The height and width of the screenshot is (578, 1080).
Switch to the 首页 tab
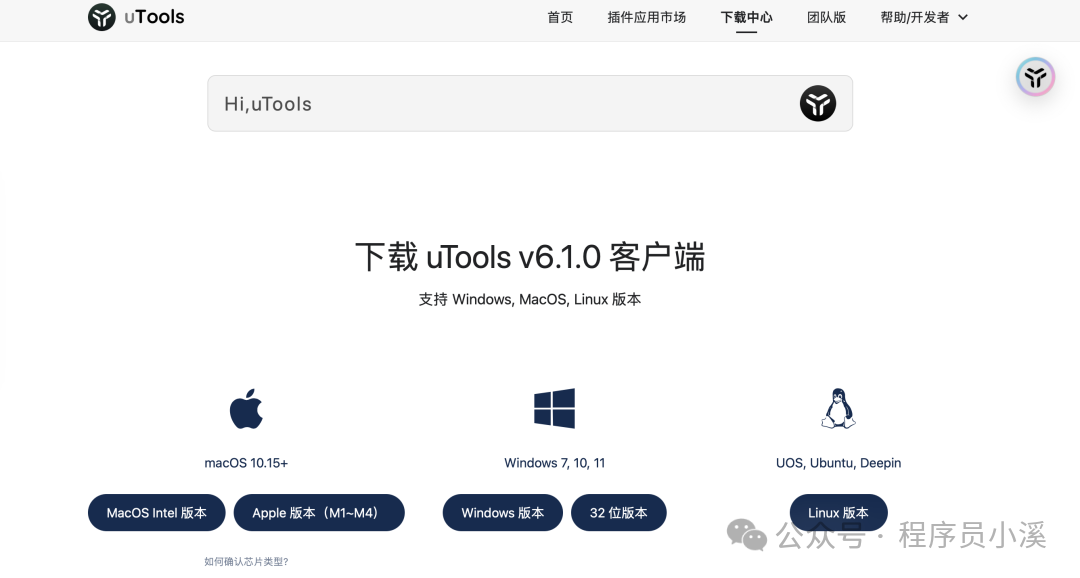point(560,17)
